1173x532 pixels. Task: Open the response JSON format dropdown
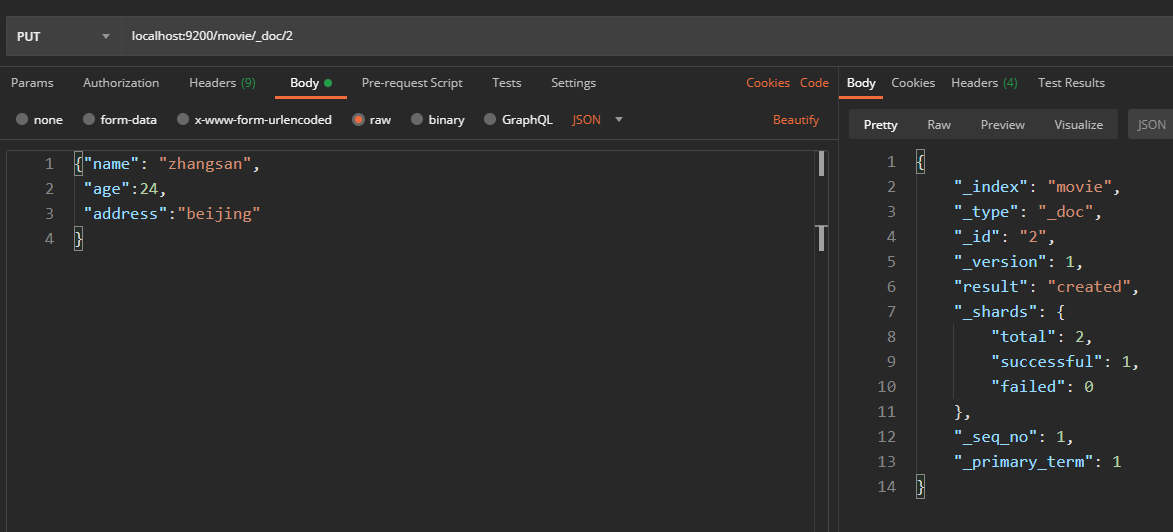point(1151,125)
